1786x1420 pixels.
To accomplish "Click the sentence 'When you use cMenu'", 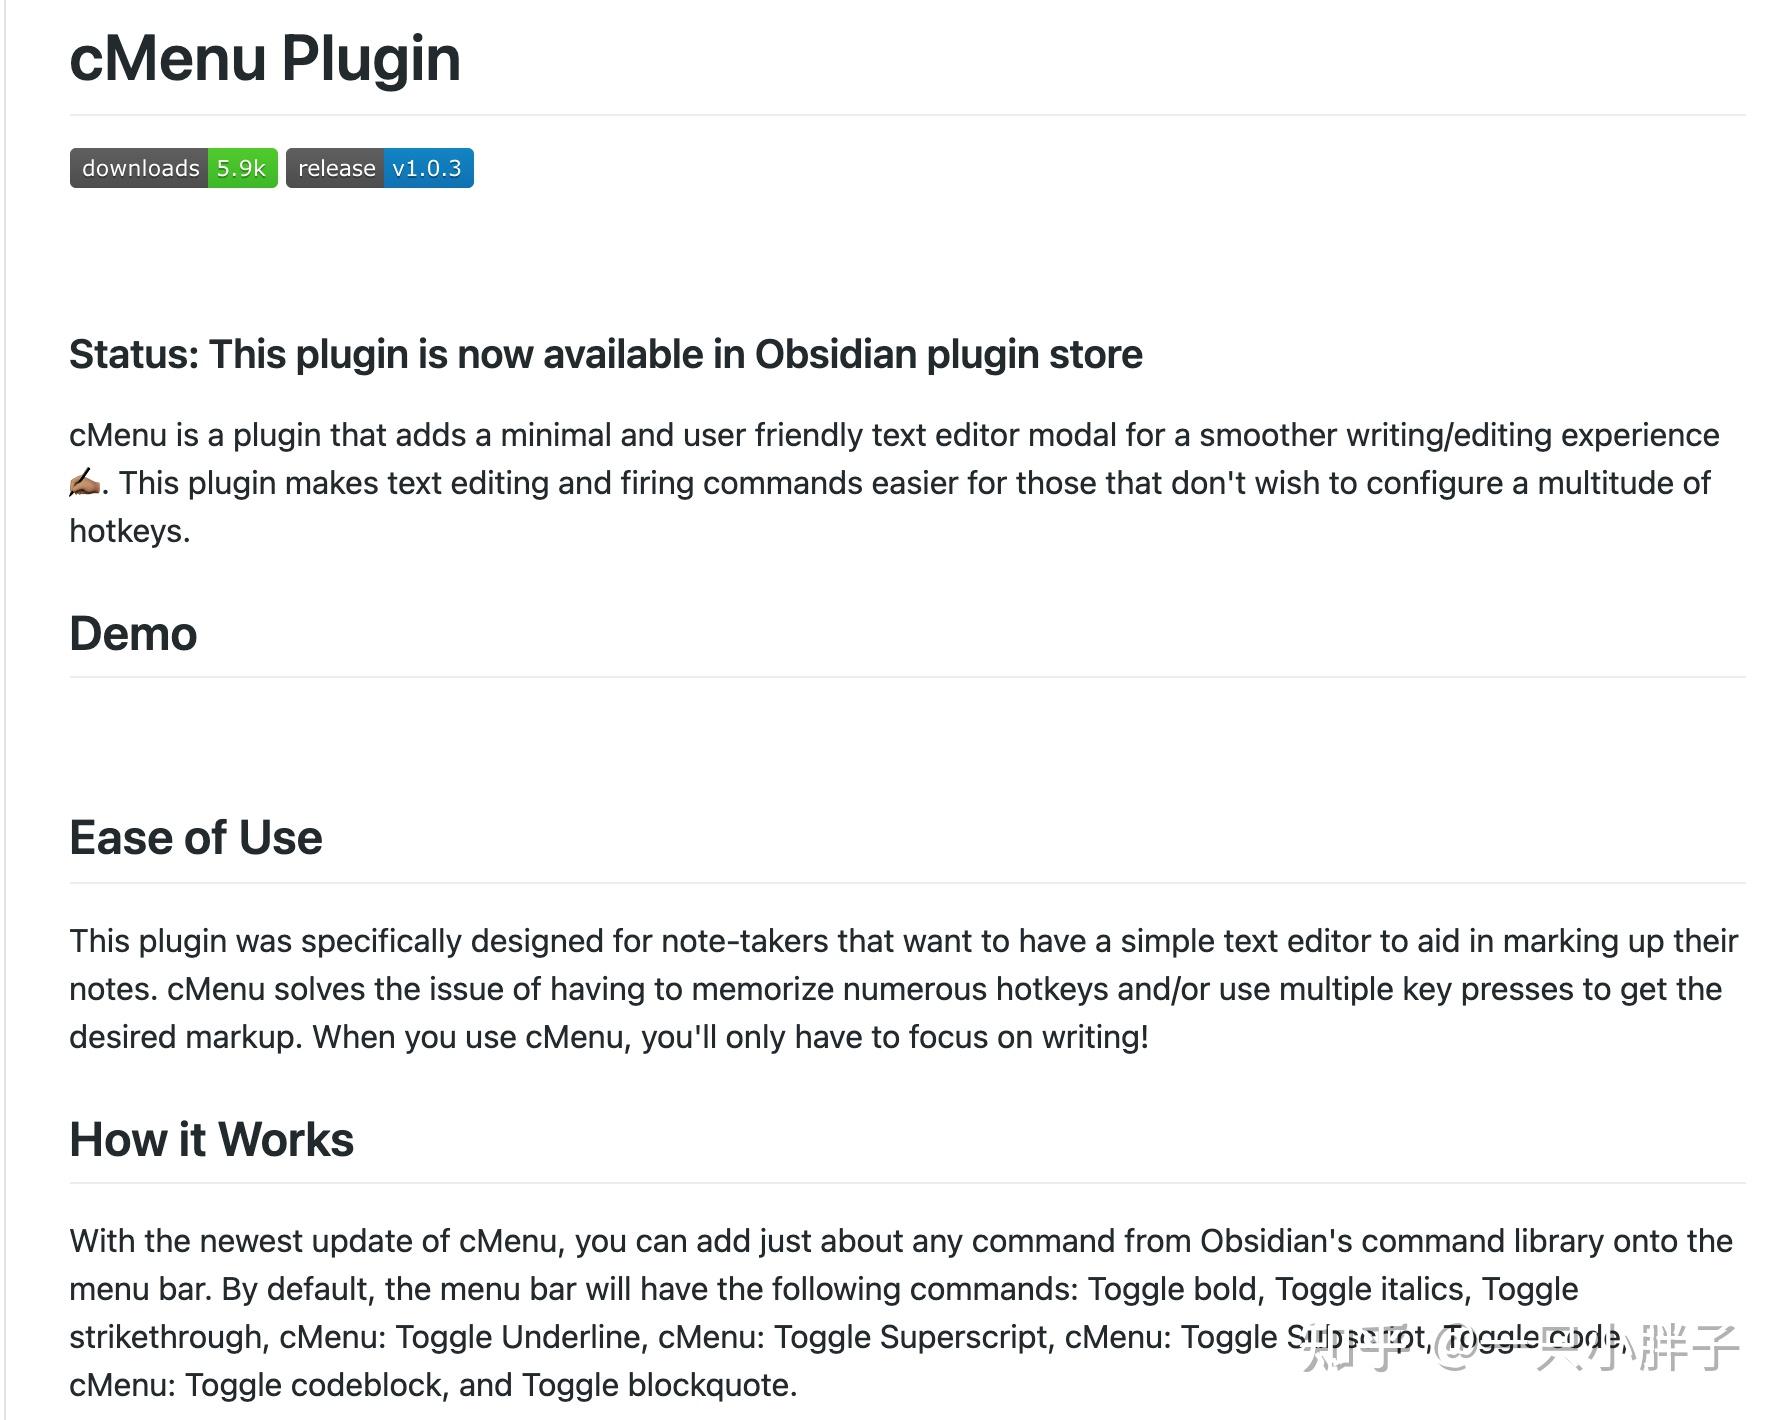I will pos(730,1037).
